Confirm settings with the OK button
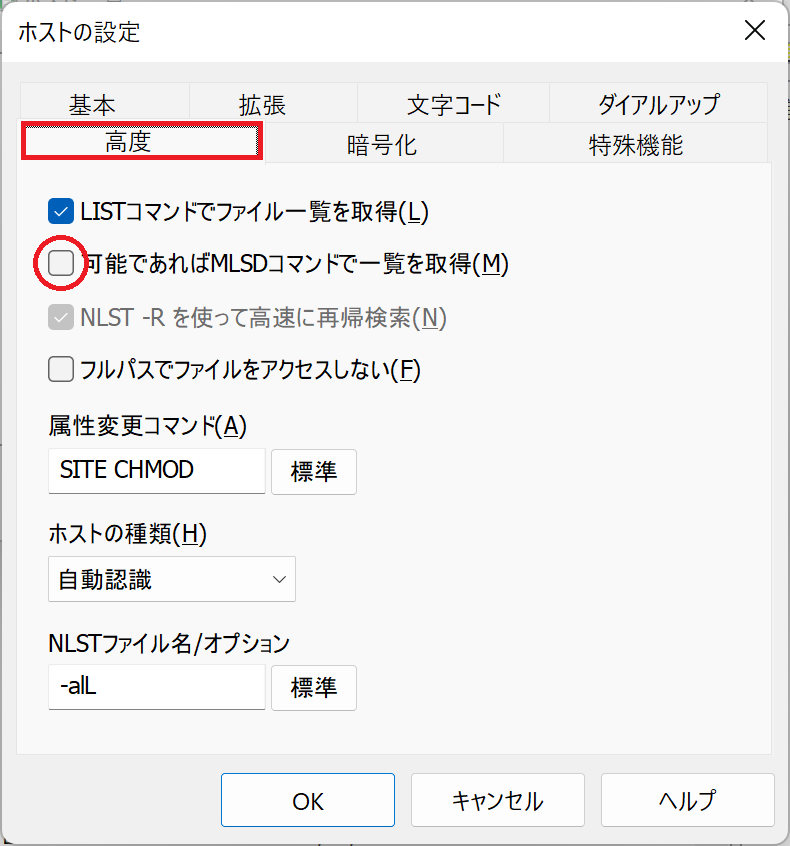This screenshot has width=790, height=846. click(x=308, y=801)
